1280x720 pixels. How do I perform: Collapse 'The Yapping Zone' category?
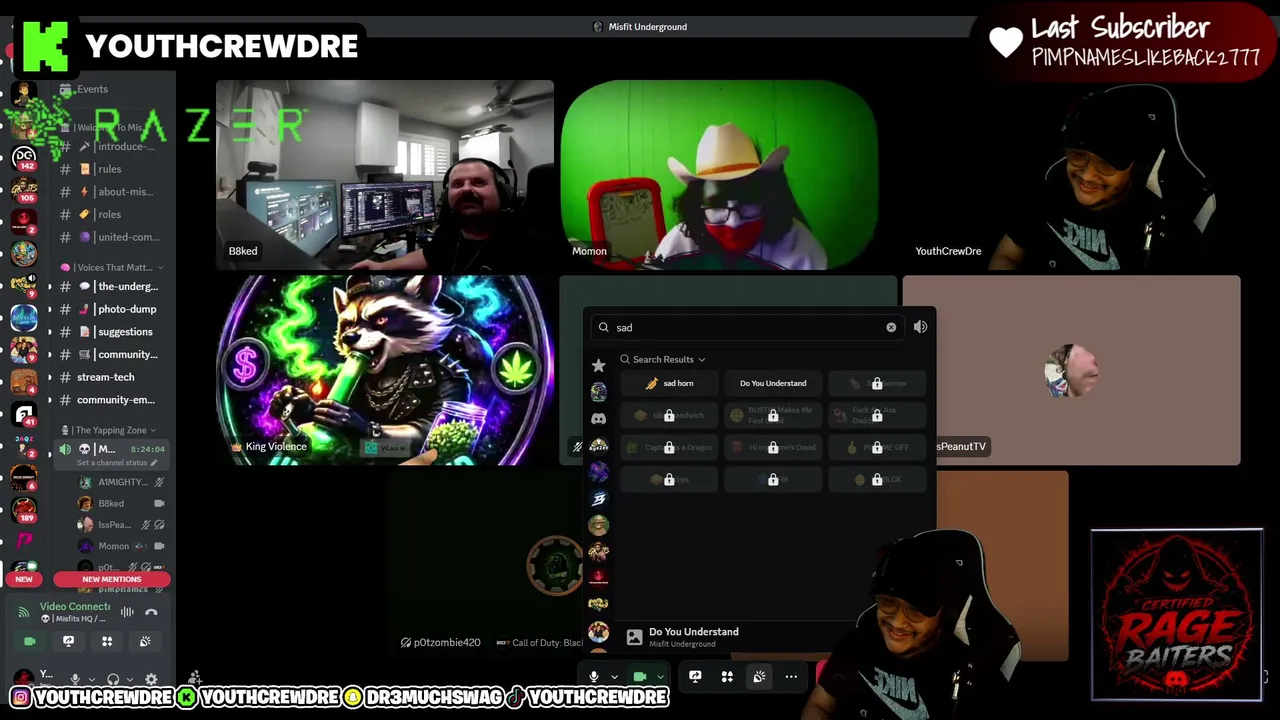110,430
